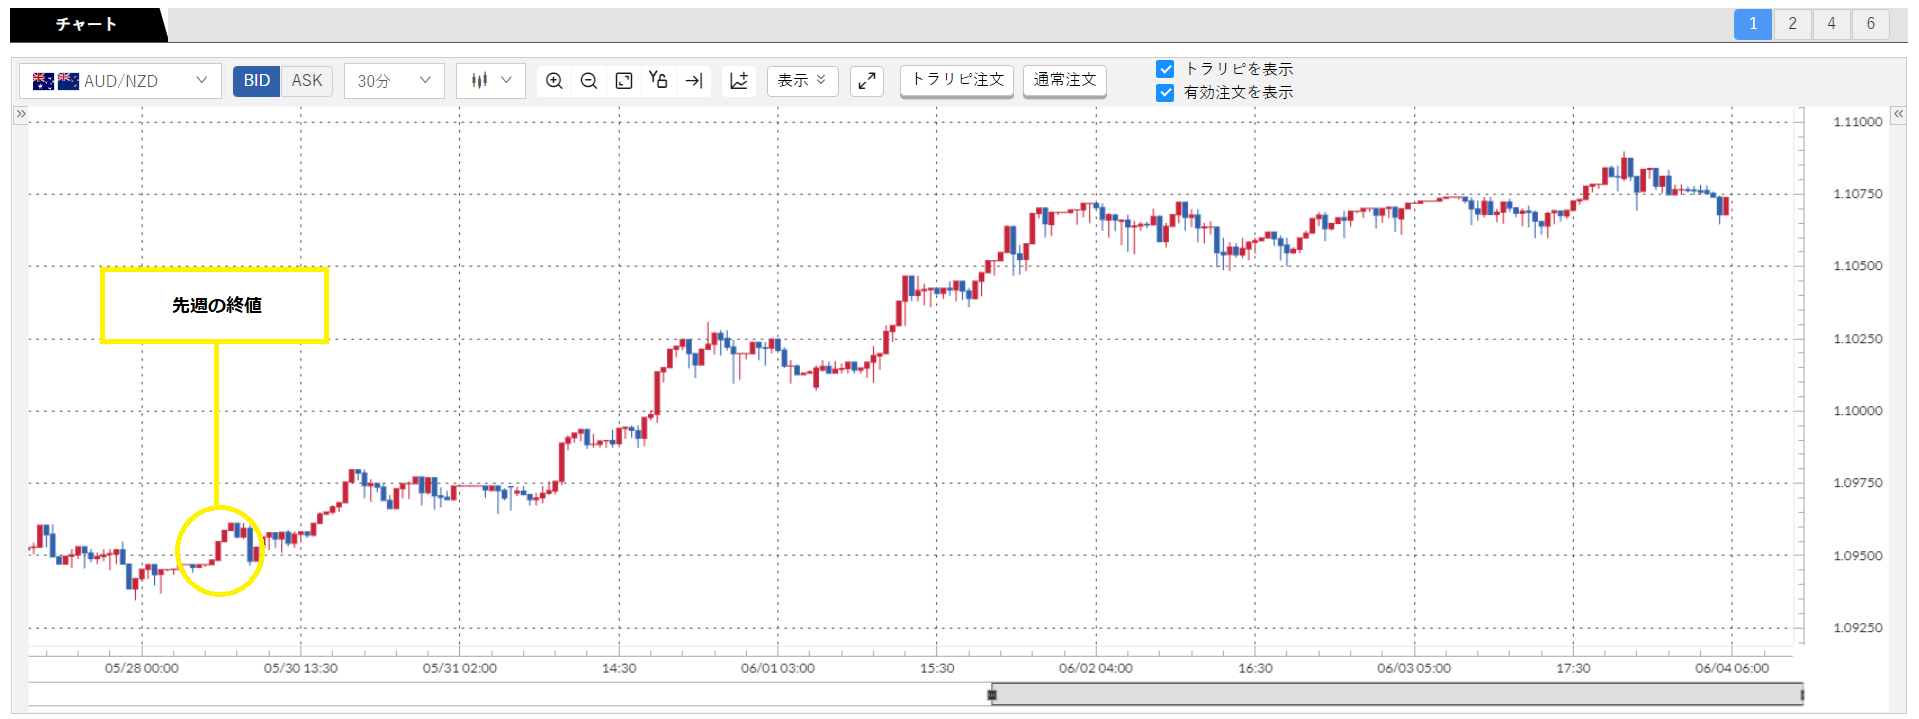Viewport: 1919px width, 719px height.
Task: Click the 06/03 05:00 time label
Action: pyautogui.click(x=1414, y=668)
